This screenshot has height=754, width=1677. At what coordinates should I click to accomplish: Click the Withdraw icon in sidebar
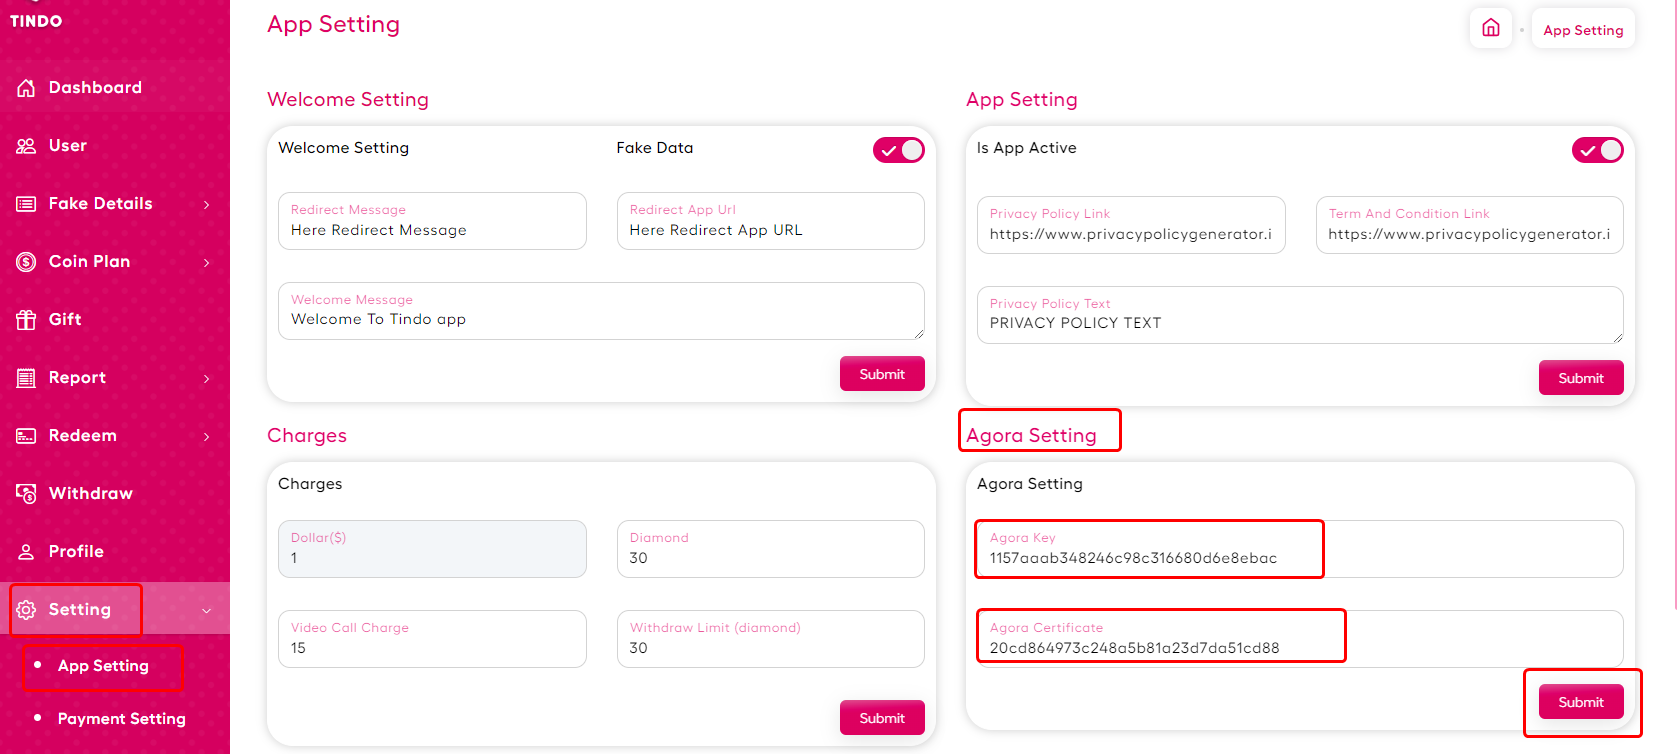[x=26, y=494]
